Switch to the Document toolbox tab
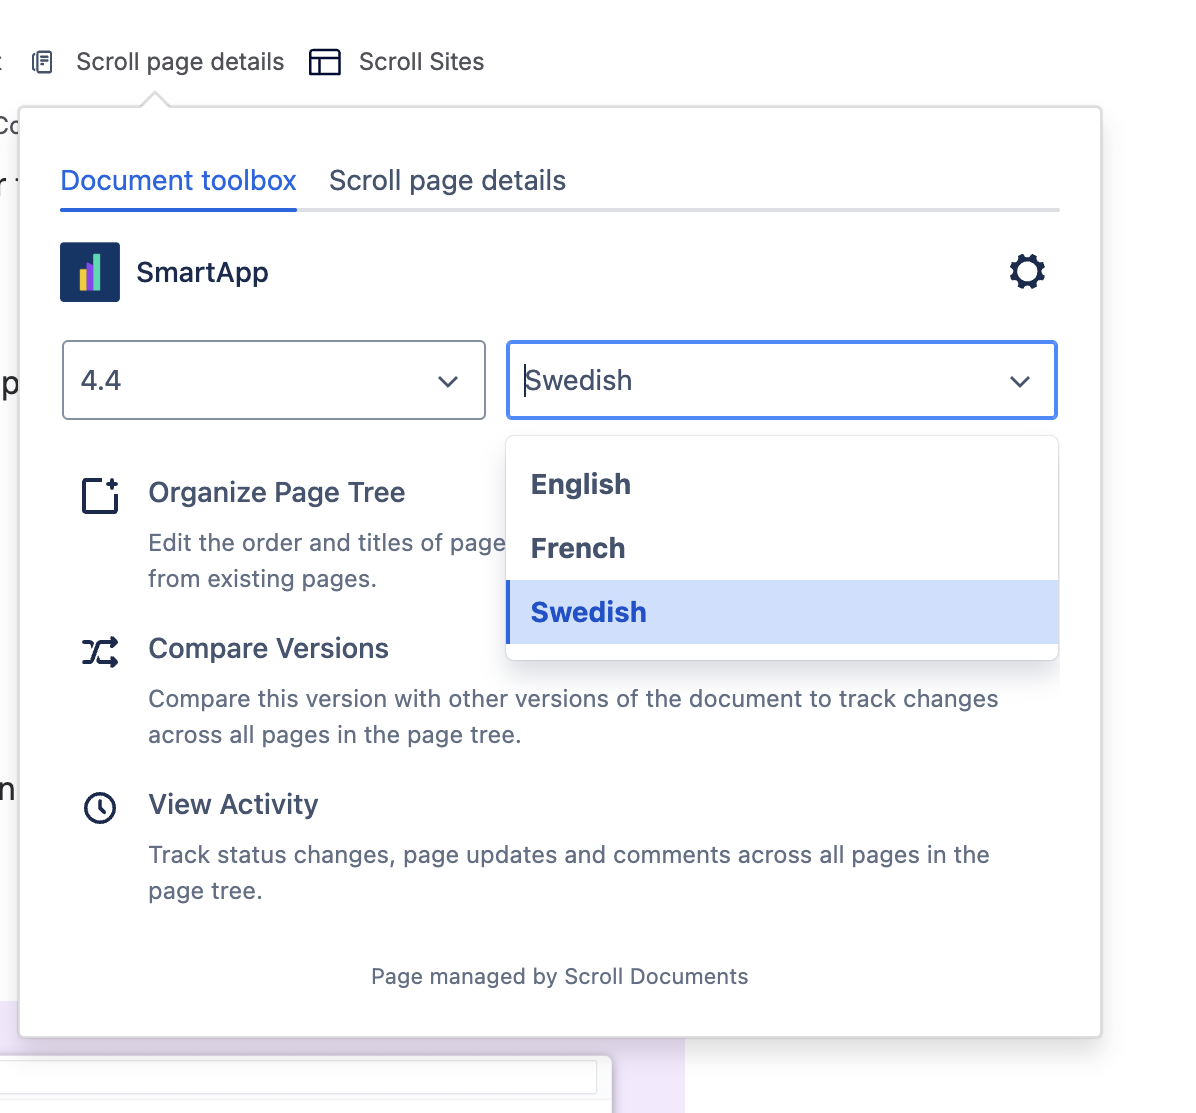Image resolution: width=1196 pixels, height=1113 pixels. [178, 181]
